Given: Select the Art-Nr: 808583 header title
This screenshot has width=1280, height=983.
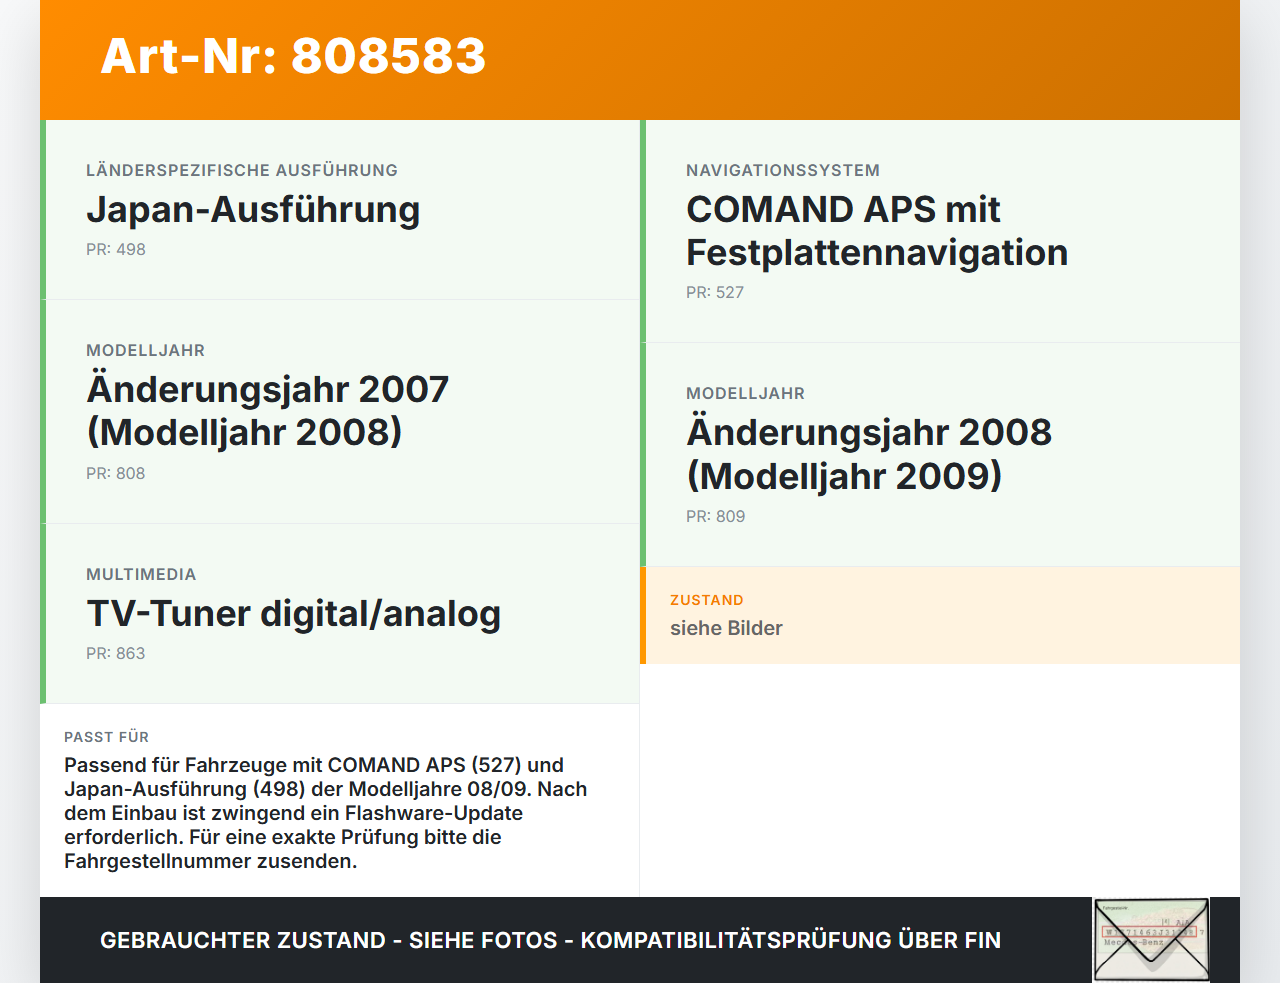Looking at the screenshot, I should pos(293,56).
